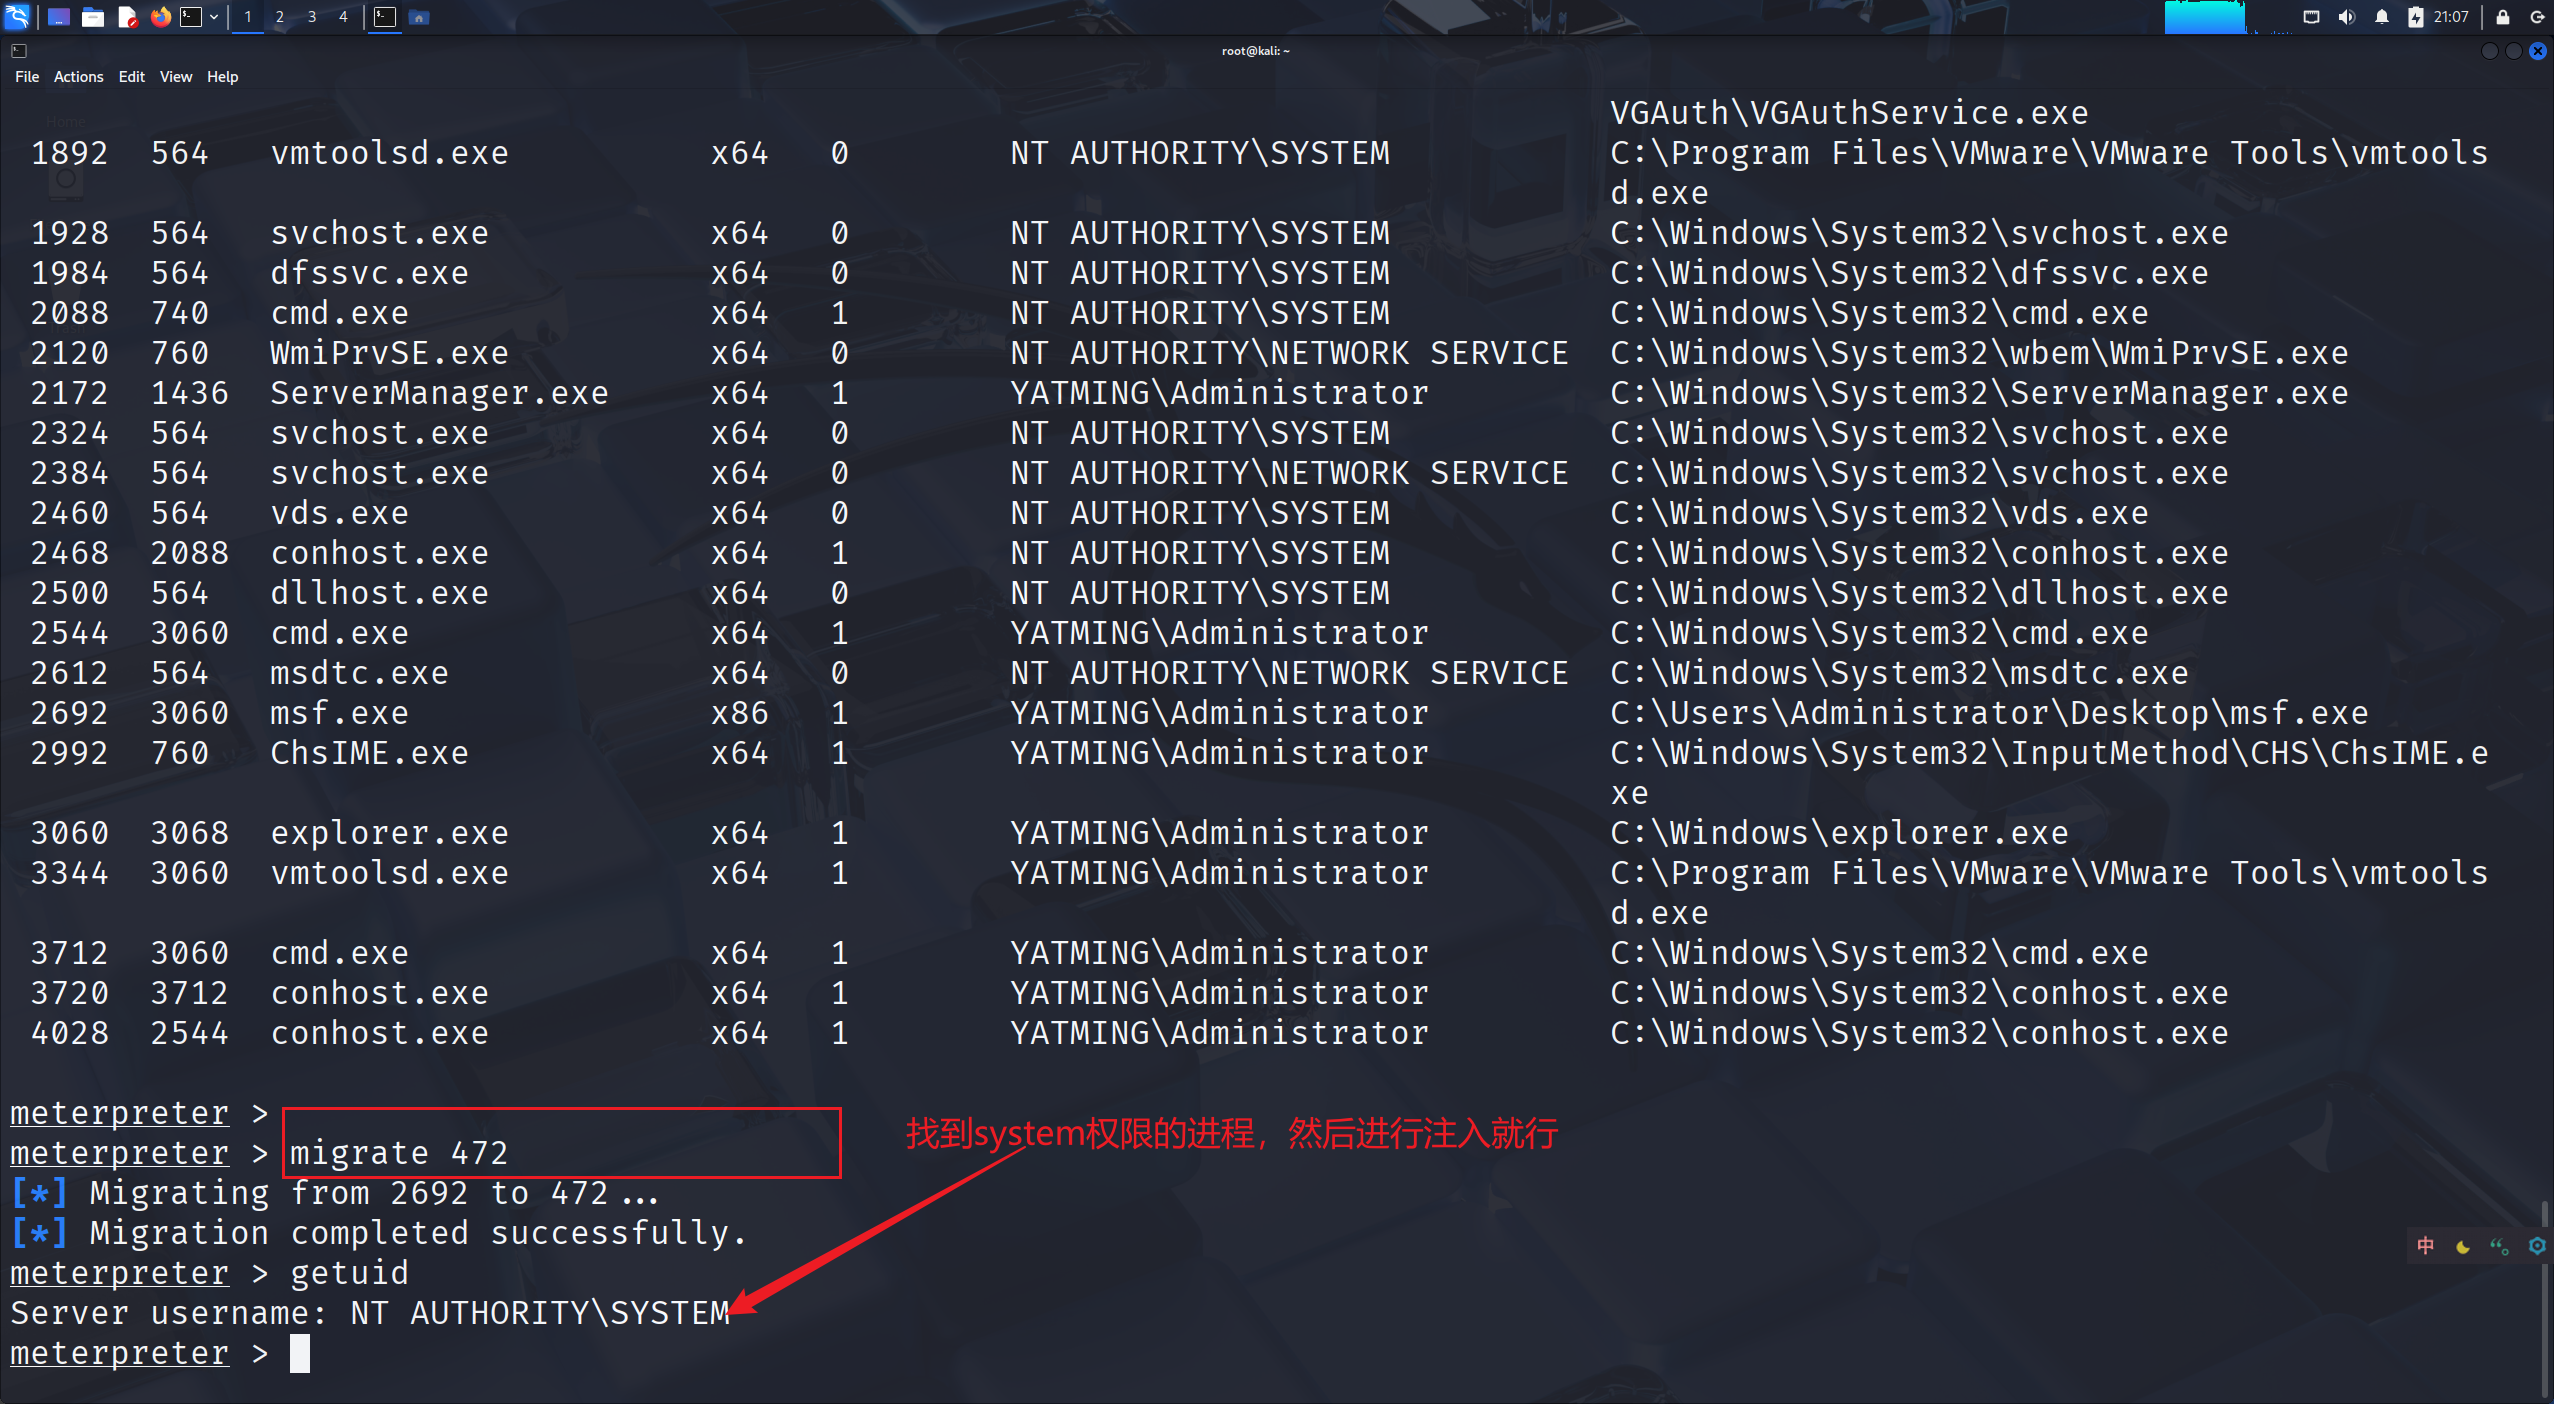Click the show desktop panel icon
Screen dimensions: 2554x1404
pyautogui.click(x=58, y=17)
